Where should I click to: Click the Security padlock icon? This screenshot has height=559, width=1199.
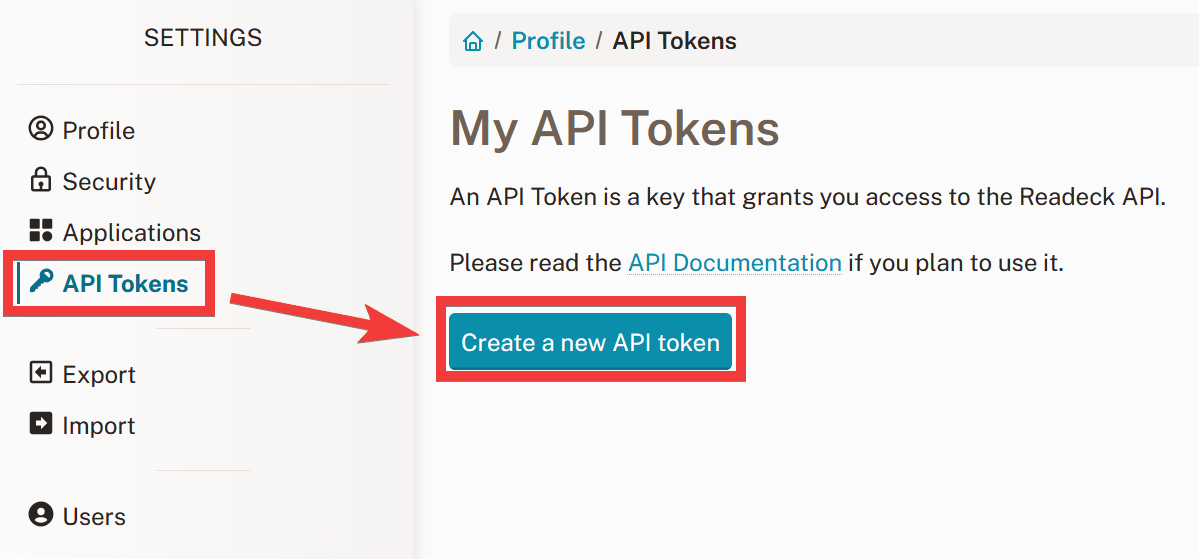click(x=41, y=181)
